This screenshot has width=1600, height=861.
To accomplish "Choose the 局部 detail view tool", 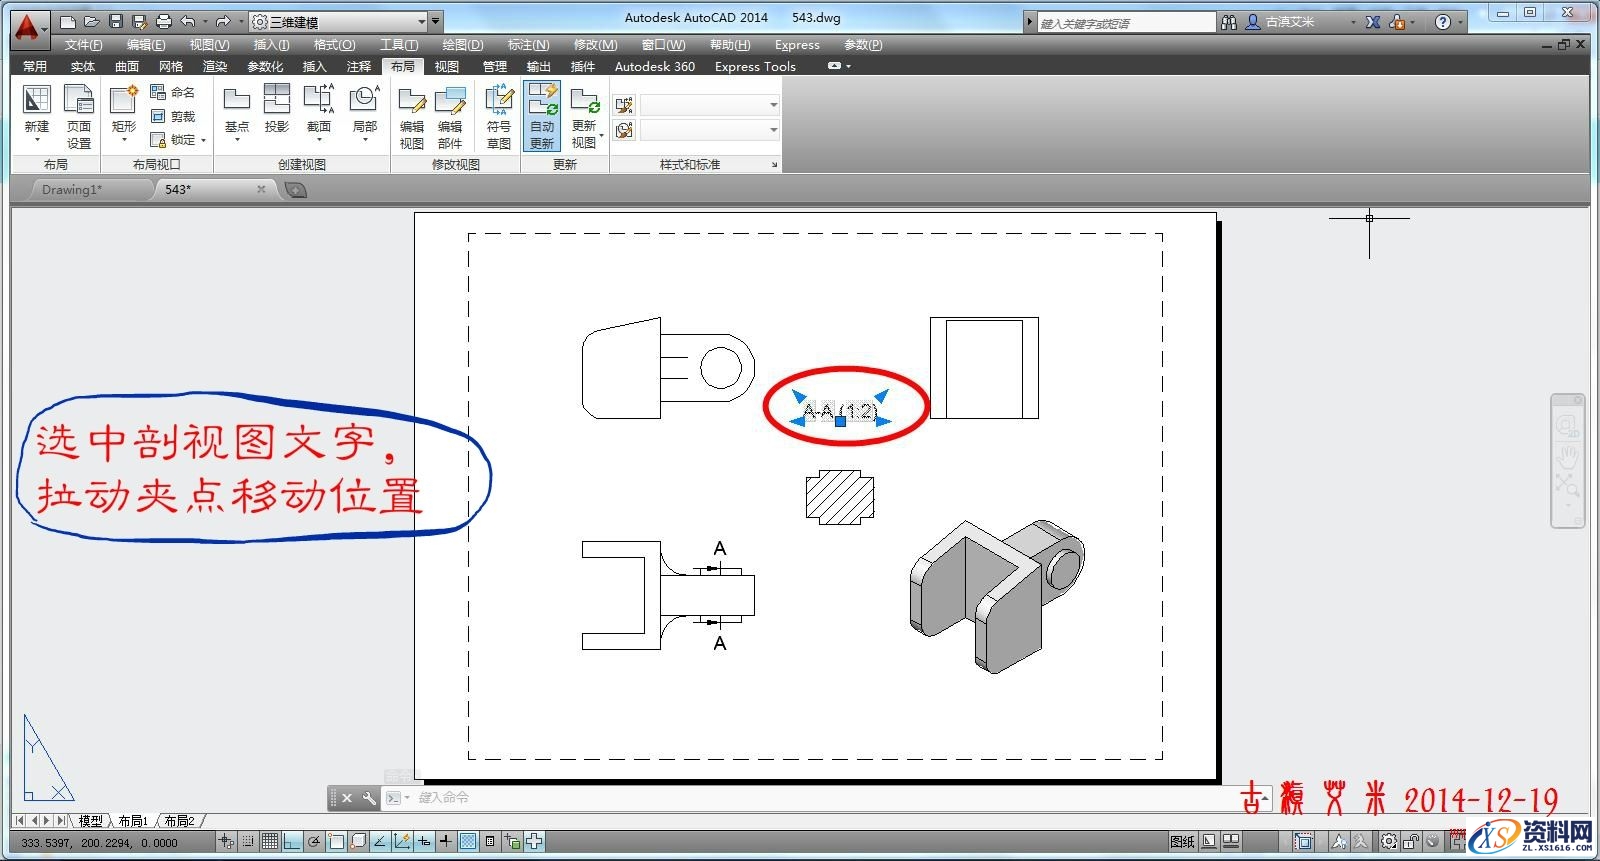I will [x=364, y=108].
